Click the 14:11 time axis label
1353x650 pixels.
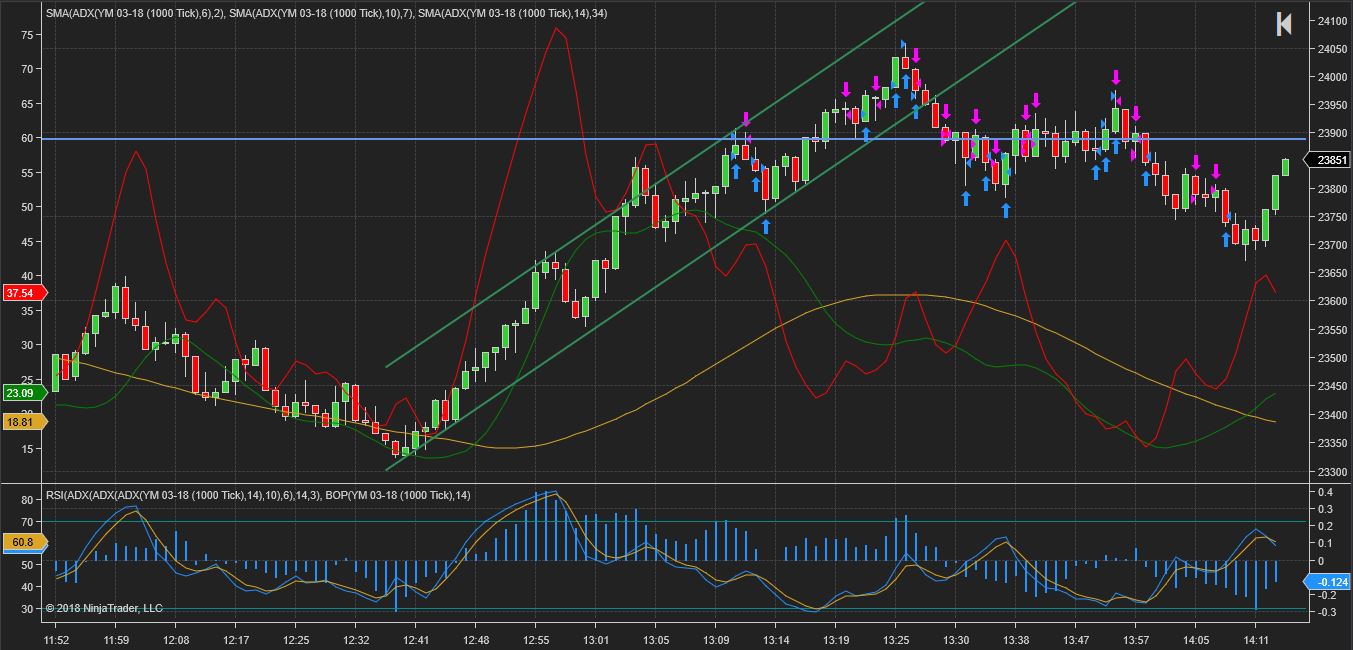click(1257, 639)
